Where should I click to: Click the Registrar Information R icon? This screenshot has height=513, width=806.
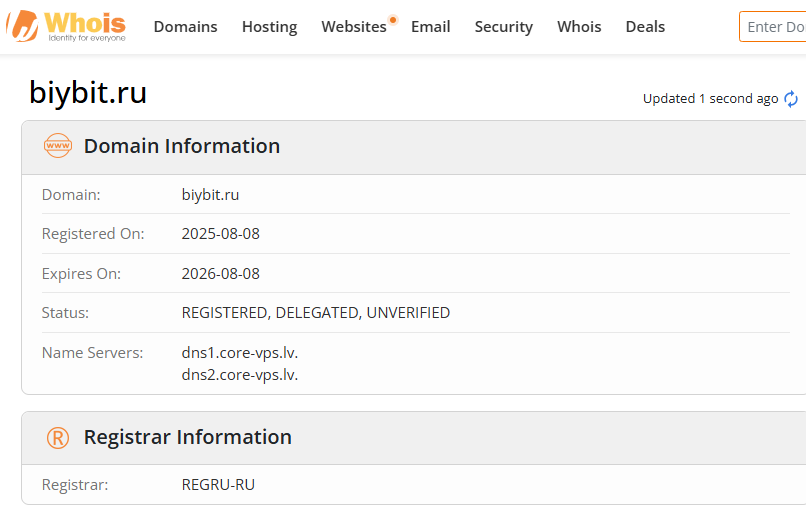coord(58,438)
